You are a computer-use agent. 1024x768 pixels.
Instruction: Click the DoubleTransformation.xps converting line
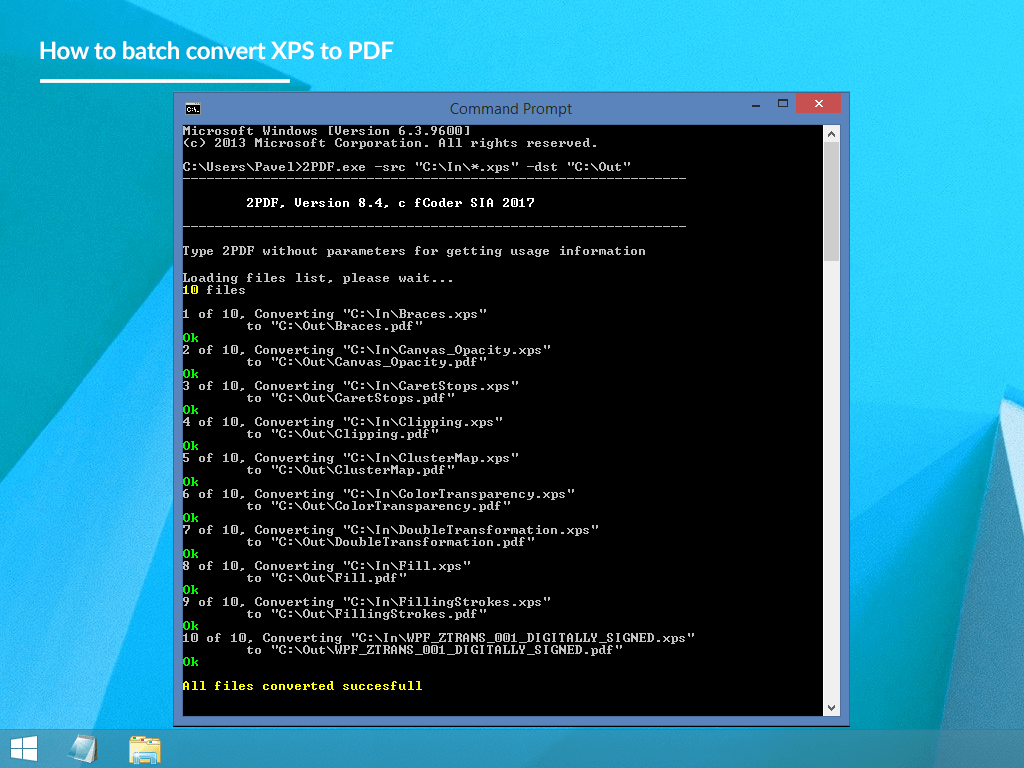click(391, 530)
